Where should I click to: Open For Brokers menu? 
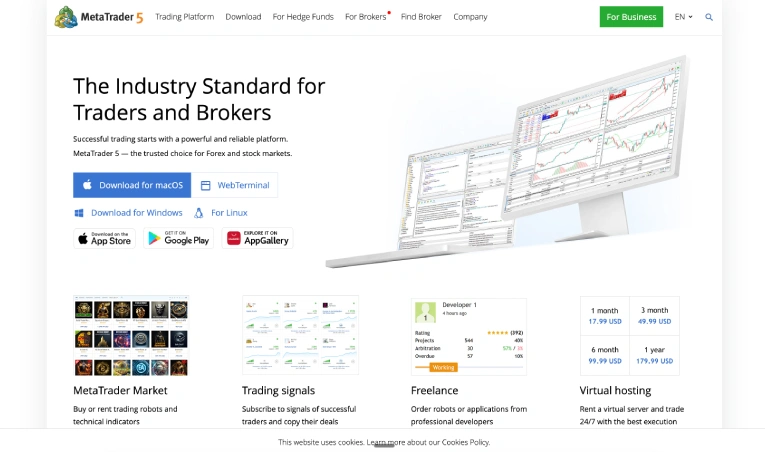pos(366,17)
